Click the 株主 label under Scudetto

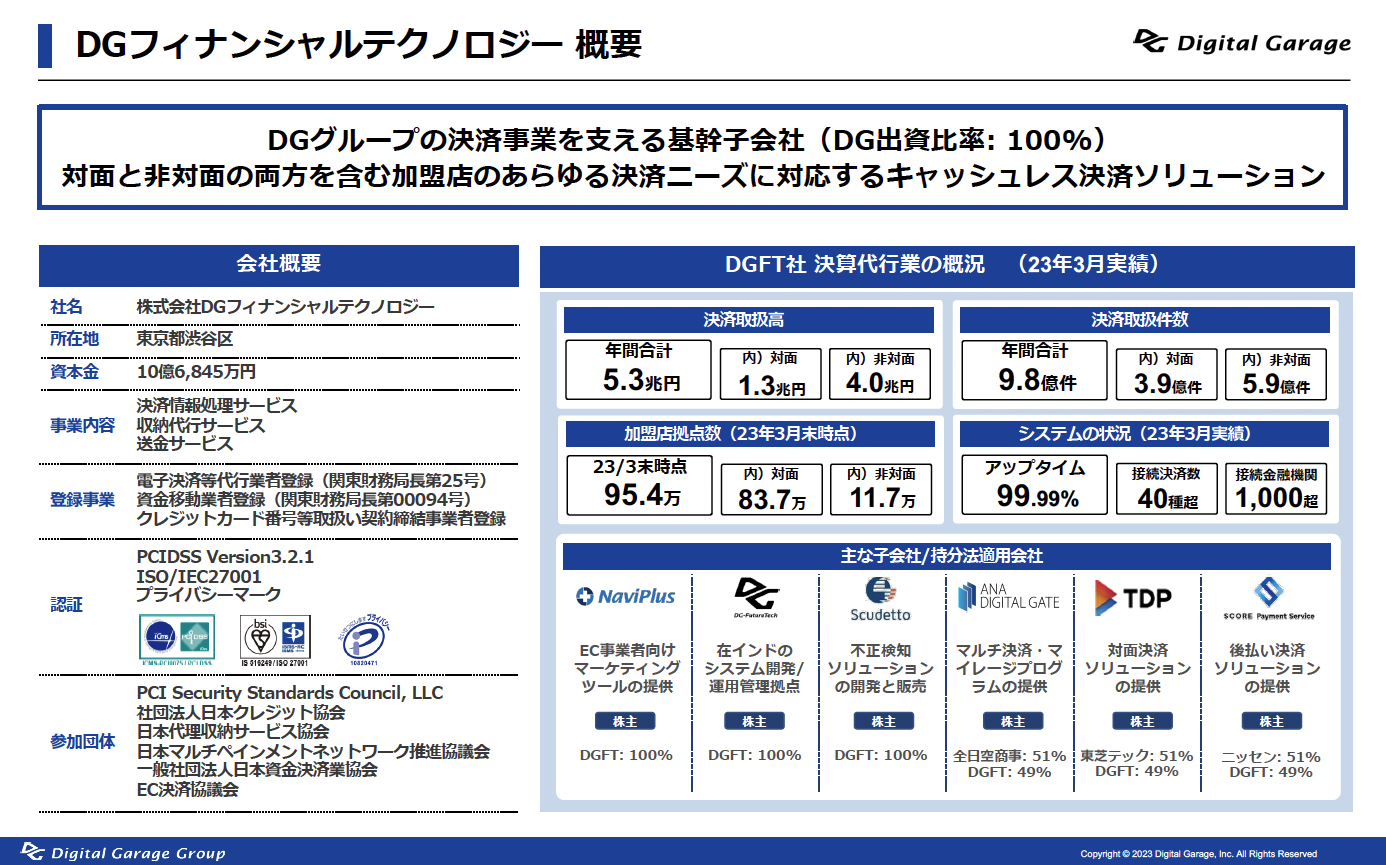pyautogui.click(x=884, y=721)
